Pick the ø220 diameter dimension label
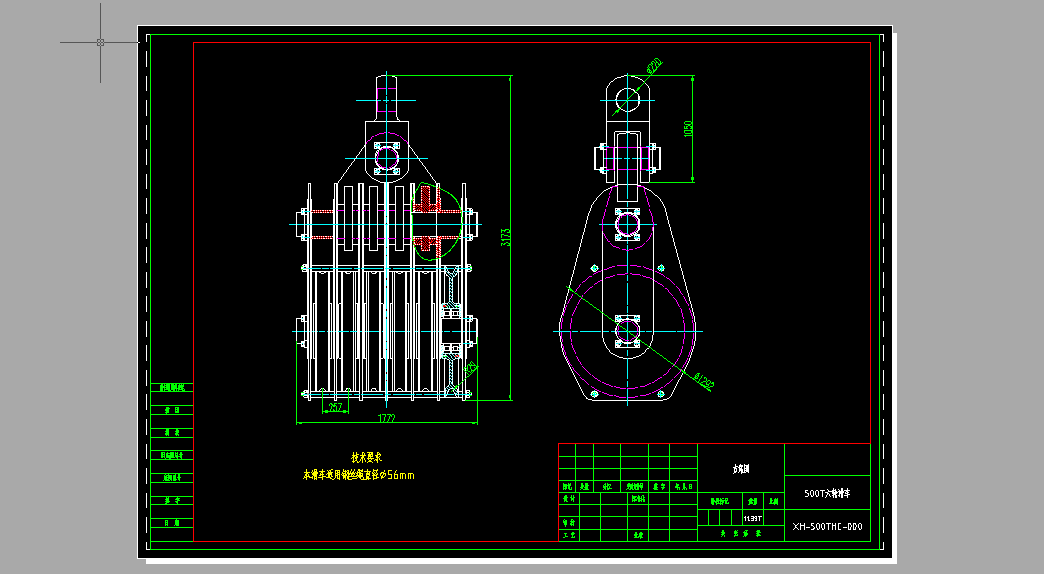The width and height of the screenshot is (1044, 574). (654, 66)
